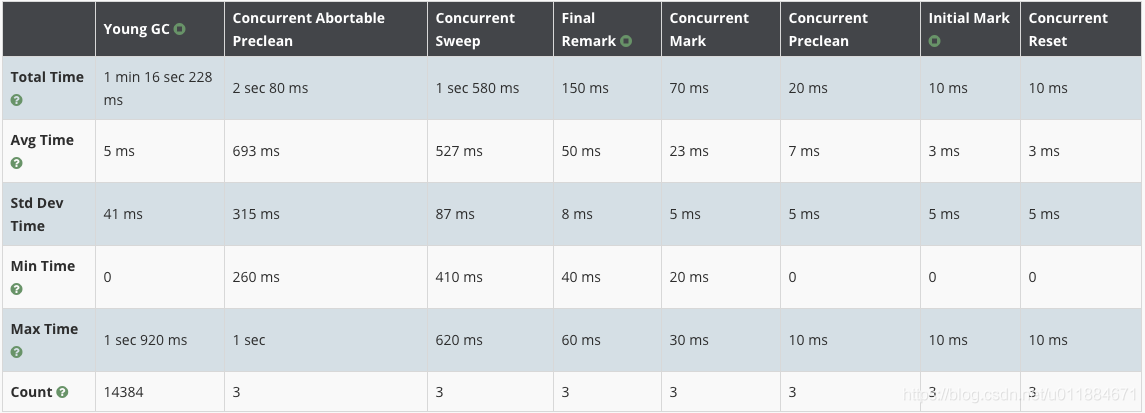Click the Std Dev Time row label

click(37, 214)
